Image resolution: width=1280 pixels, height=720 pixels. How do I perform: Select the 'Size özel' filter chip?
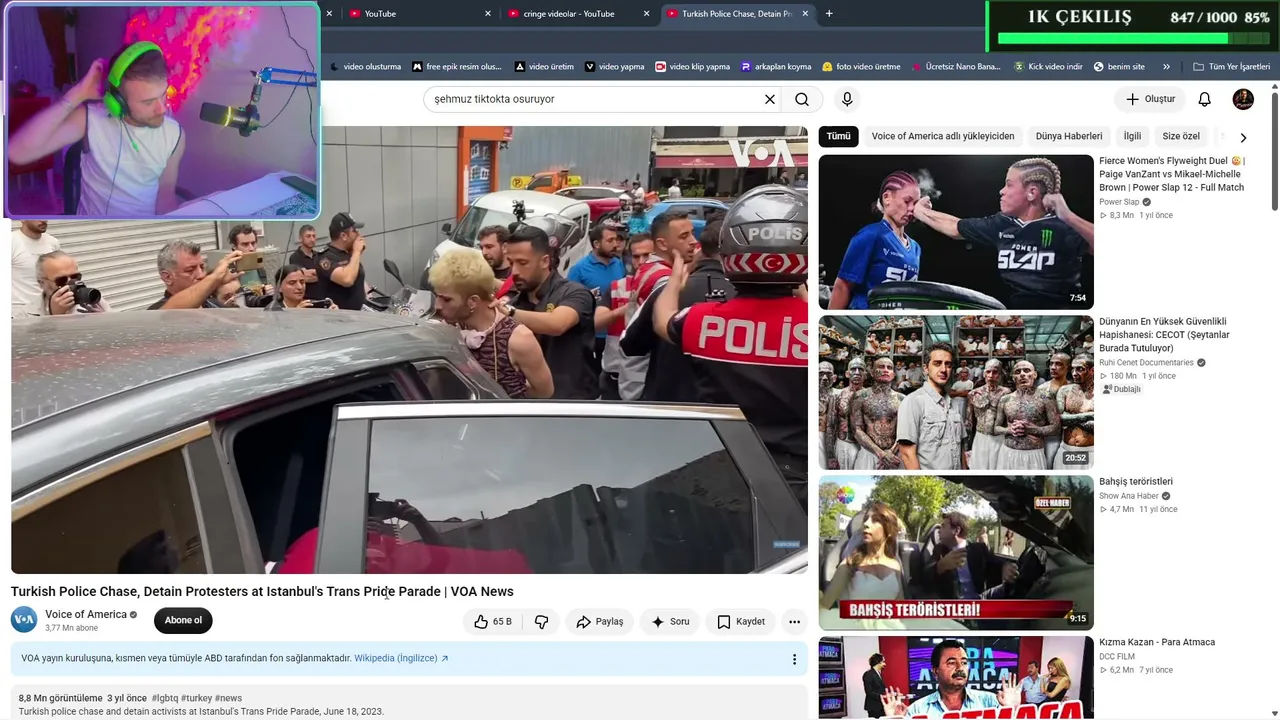[x=1181, y=136]
